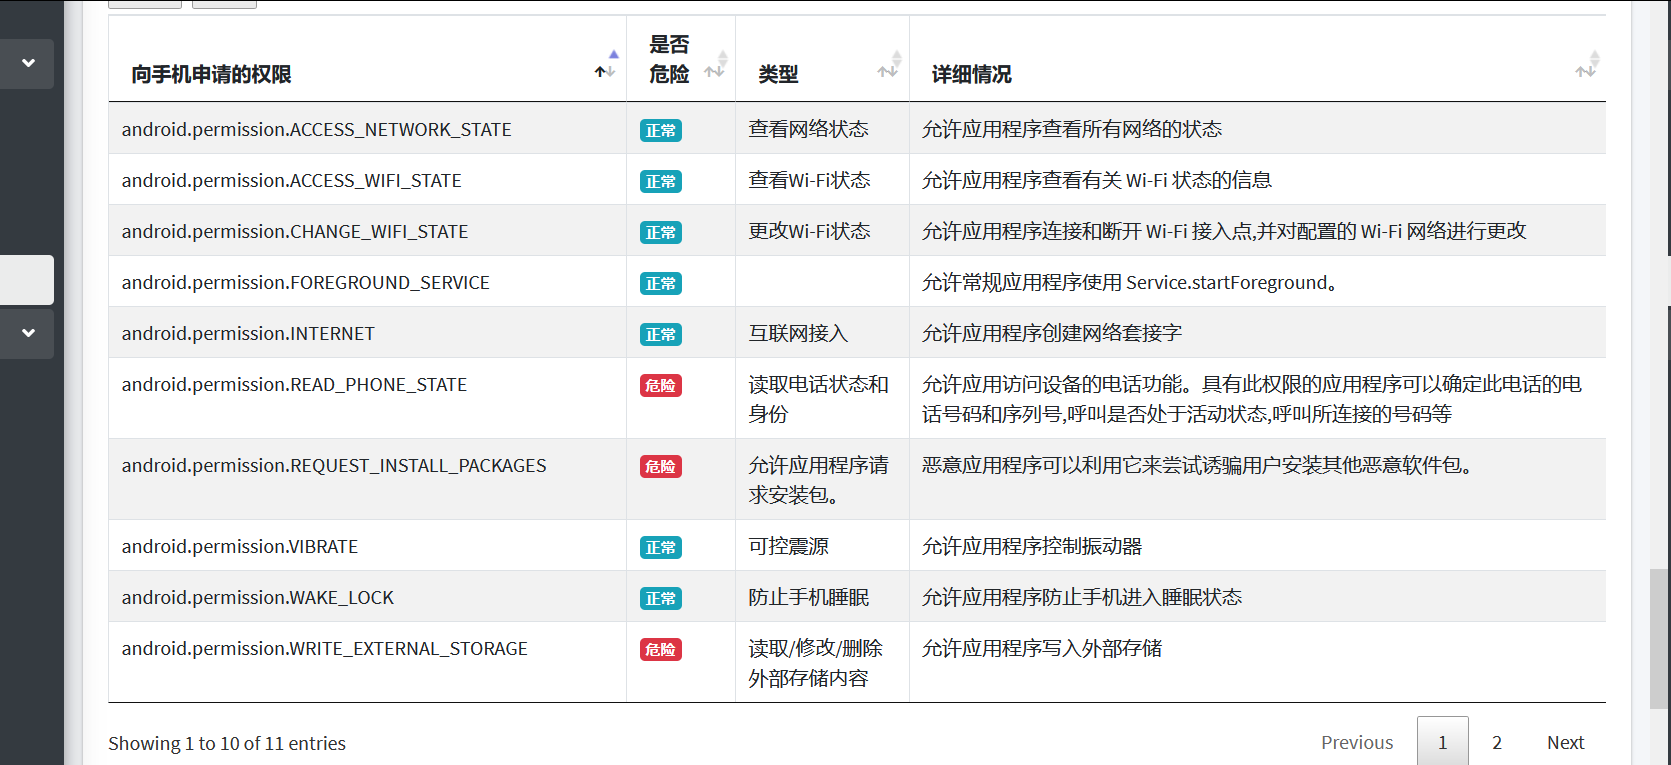The image size is (1671, 765).
Task: Open page 2 of entries
Action: [1497, 742]
